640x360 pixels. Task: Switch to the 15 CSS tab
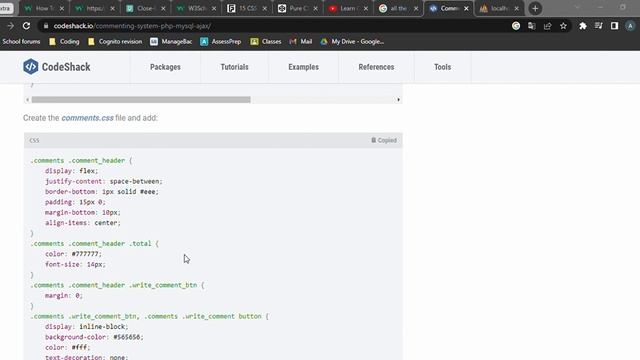pyautogui.click(x=247, y=8)
